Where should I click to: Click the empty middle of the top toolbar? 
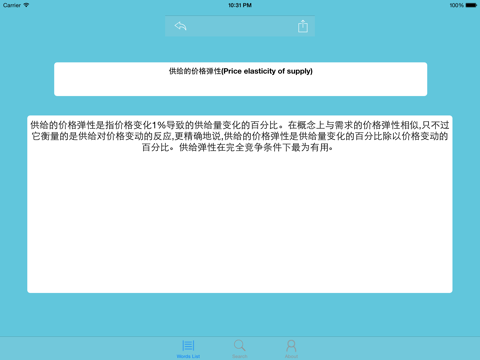pos(242,26)
